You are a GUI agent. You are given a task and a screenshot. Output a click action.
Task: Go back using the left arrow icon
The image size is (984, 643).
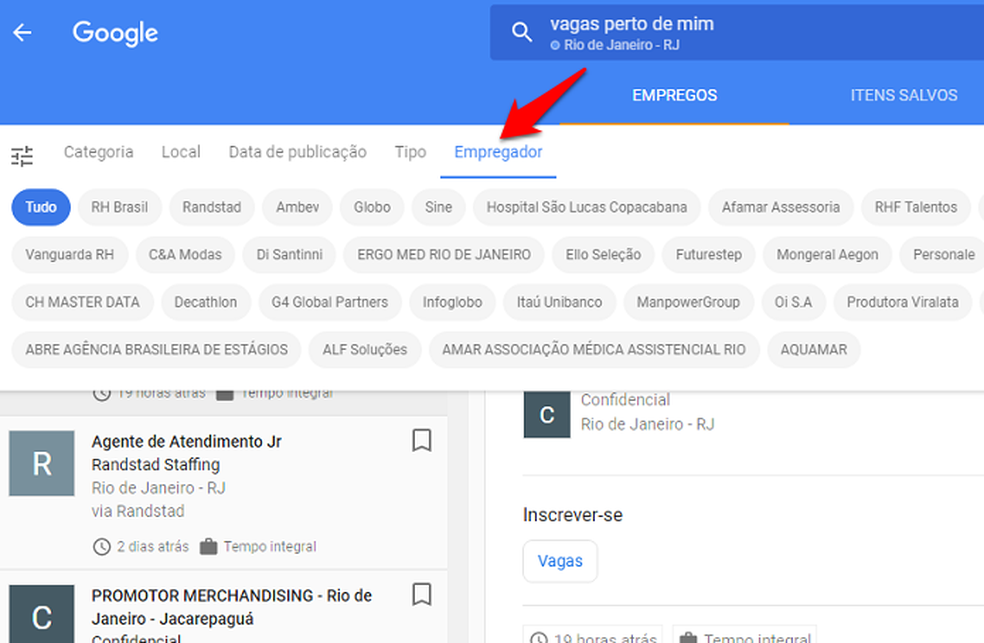click(x=22, y=33)
